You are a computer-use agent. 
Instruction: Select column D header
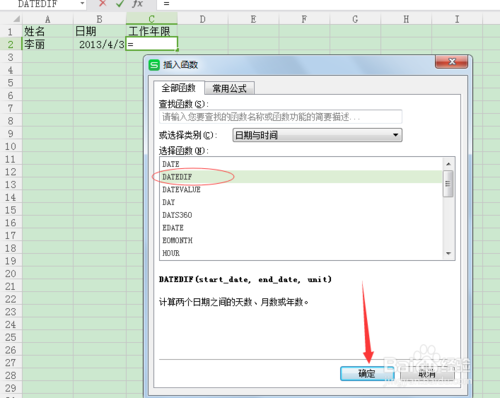pyautogui.click(x=202, y=19)
